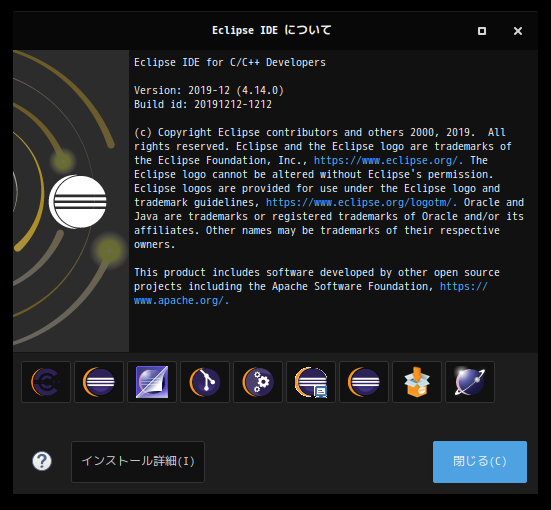Click the 'Version: 2019-12 (4.14.0)' text
Image resolution: width=551 pixels, height=510 pixels.
[209, 90]
